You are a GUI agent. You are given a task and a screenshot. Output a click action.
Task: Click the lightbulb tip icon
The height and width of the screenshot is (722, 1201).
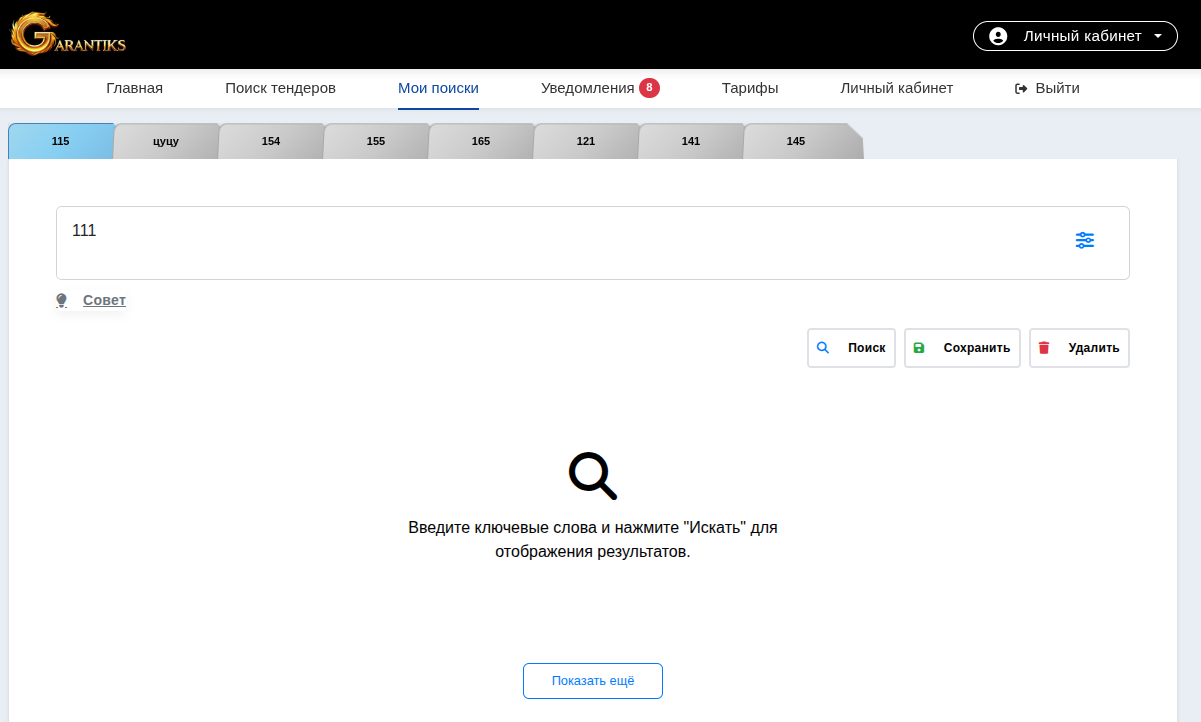[x=60, y=299]
